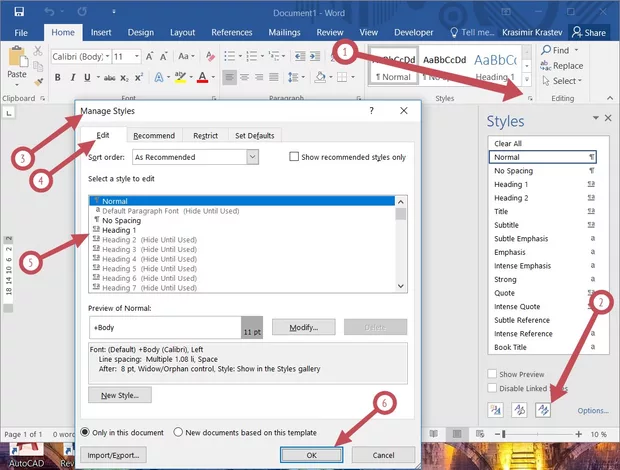
Task: Toggle Italic formatting in the ribbon
Action: pos(73,78)
